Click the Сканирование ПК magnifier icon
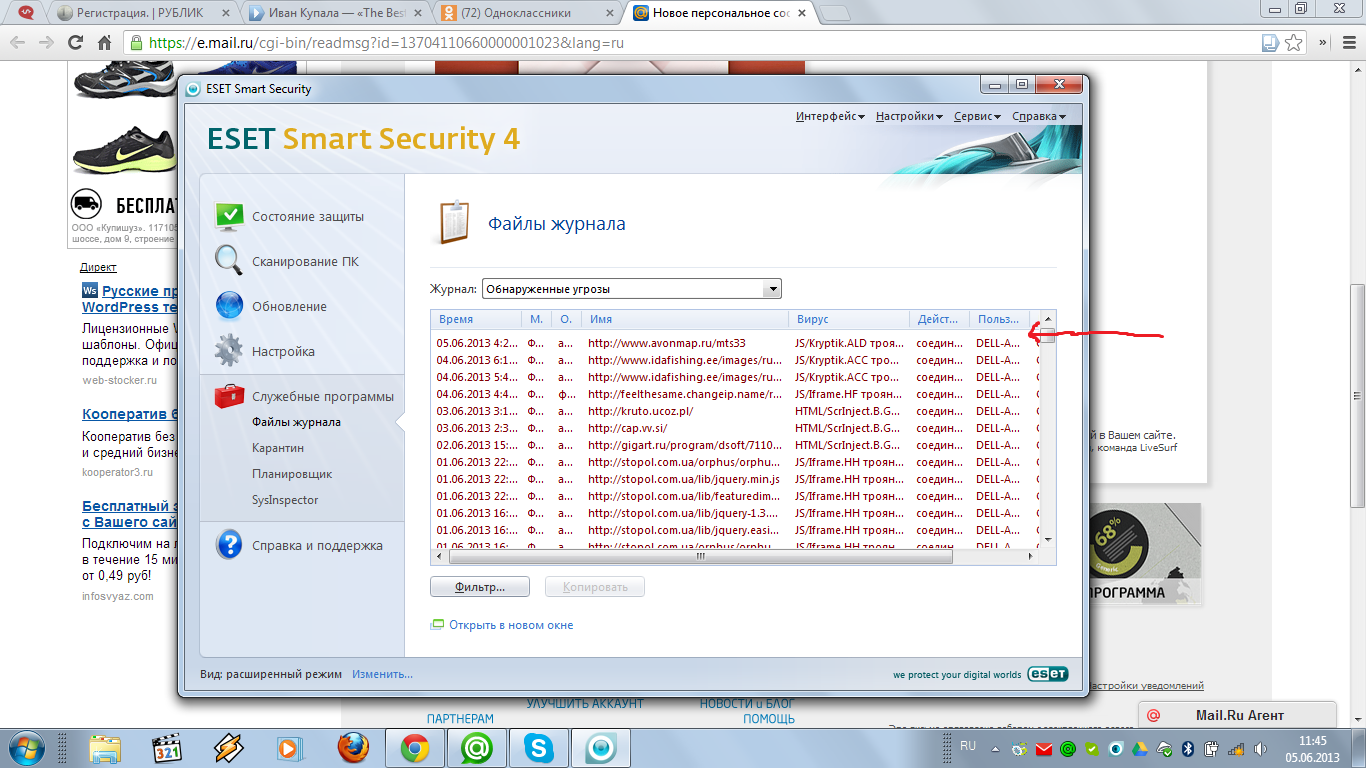This screenshot has width=1366, height=768. point(229,260)
